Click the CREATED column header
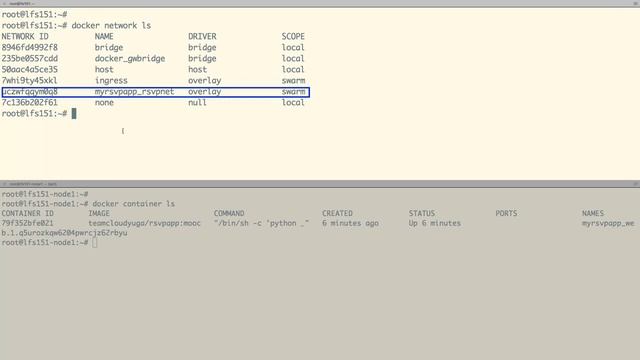640x360 pixels. (337, 213)
